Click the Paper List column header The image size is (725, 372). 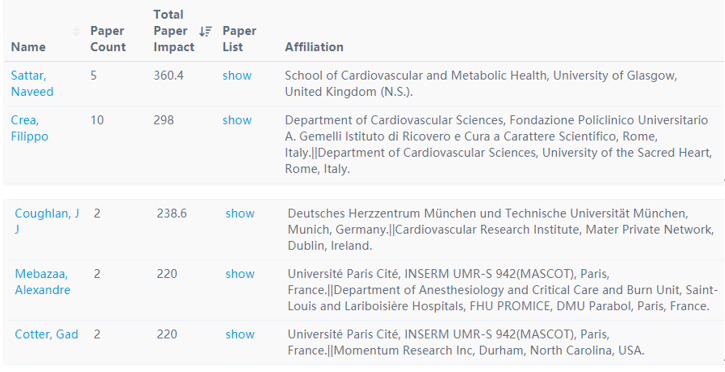(239, 39)
